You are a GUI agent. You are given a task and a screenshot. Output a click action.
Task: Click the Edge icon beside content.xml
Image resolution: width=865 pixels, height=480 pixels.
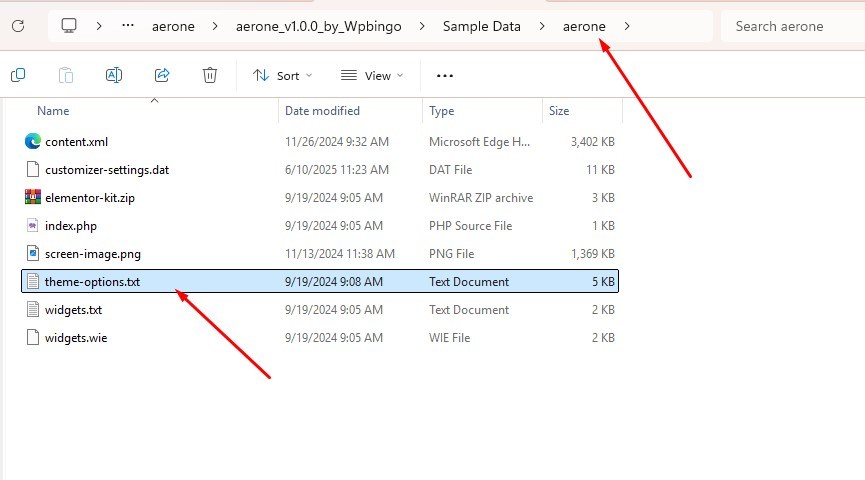[x=33, y=142]
